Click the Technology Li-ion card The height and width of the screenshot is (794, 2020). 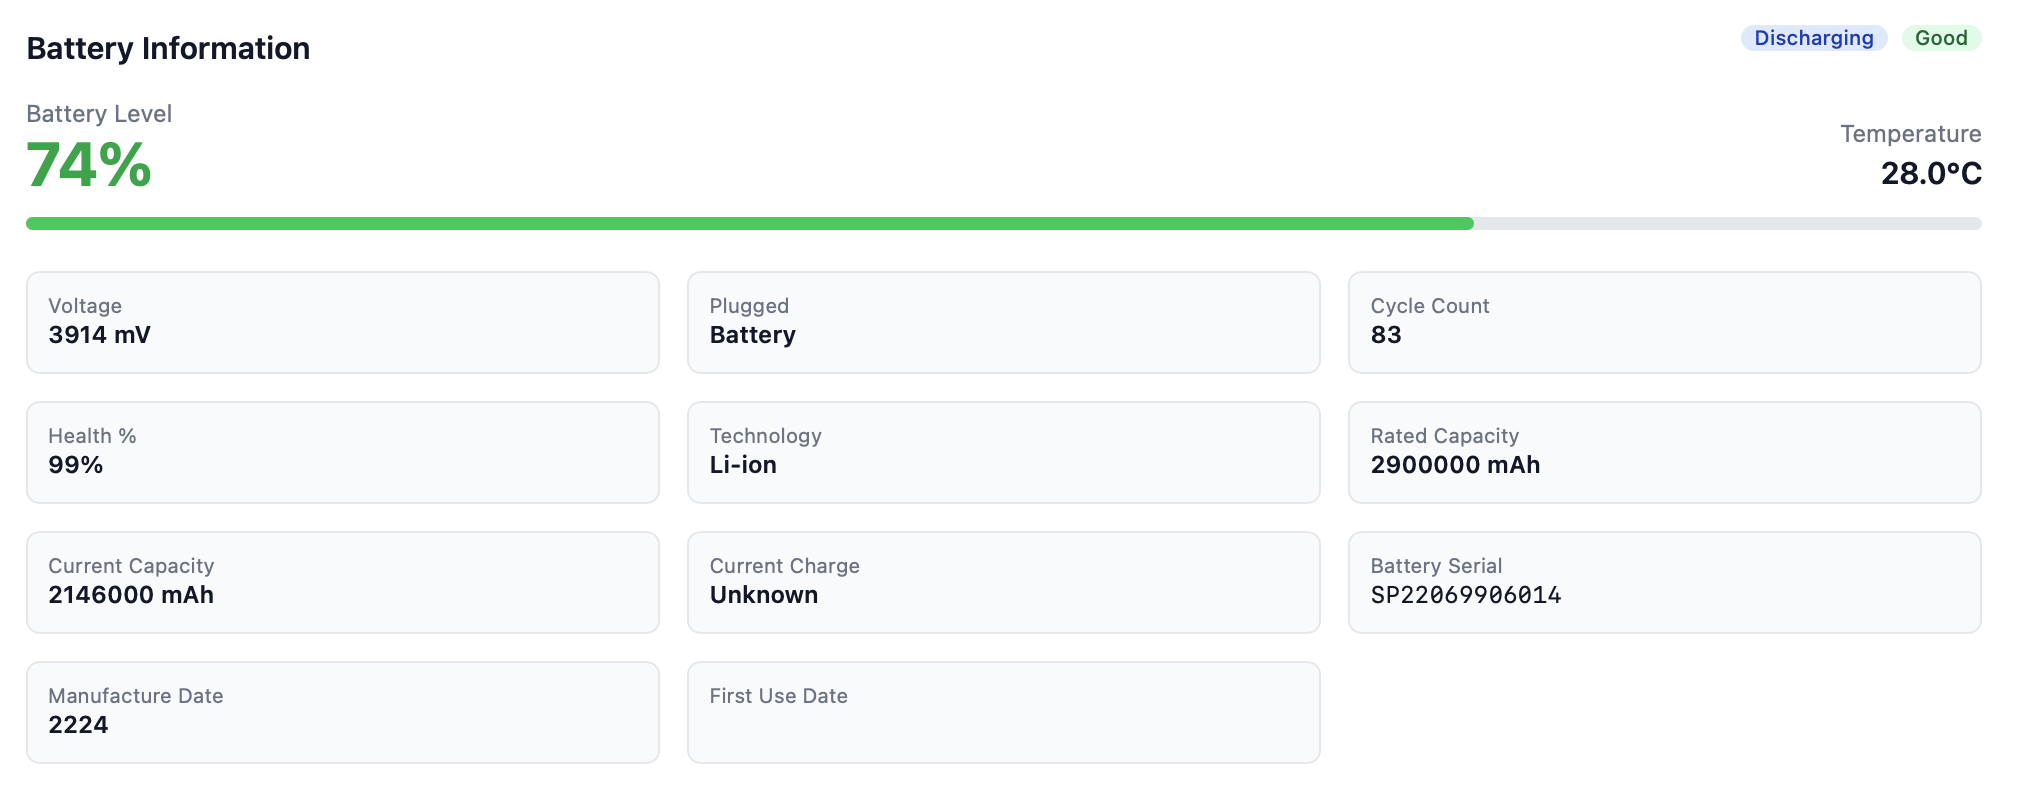tap(1003, 452)
